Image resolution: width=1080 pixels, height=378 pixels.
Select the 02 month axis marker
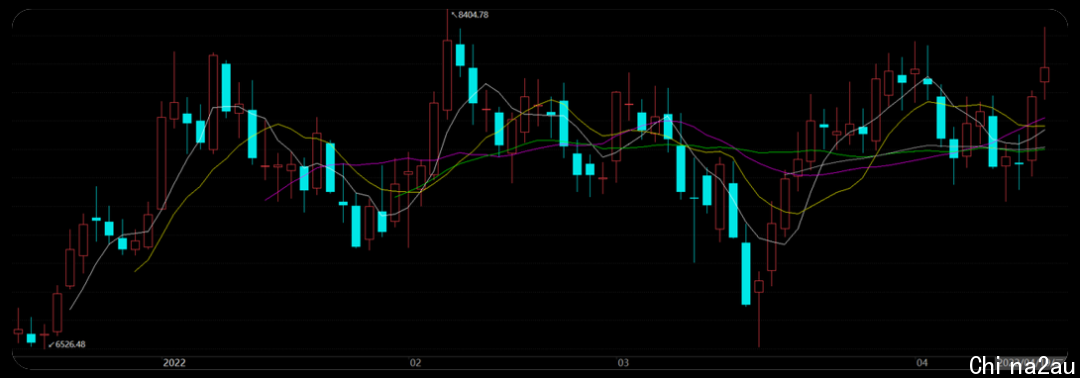point(415,362)
